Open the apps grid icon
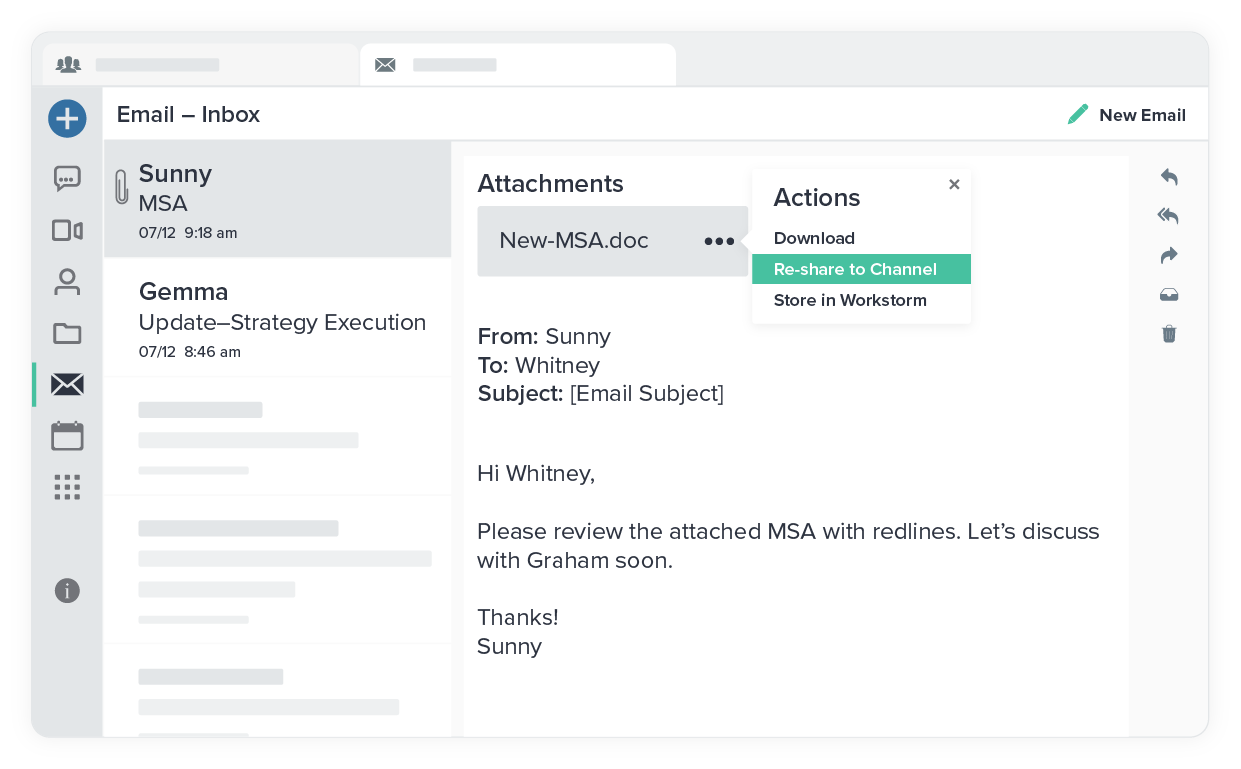The height and width of the screenshot is (769, 1241). point(67,487)
